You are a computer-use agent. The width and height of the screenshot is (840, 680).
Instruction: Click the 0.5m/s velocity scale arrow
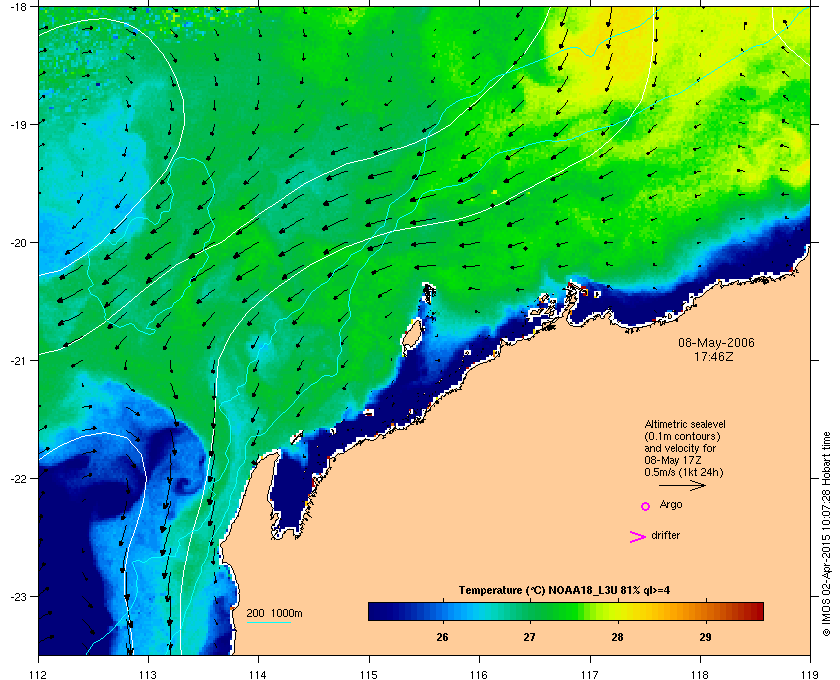click(682, 486)
